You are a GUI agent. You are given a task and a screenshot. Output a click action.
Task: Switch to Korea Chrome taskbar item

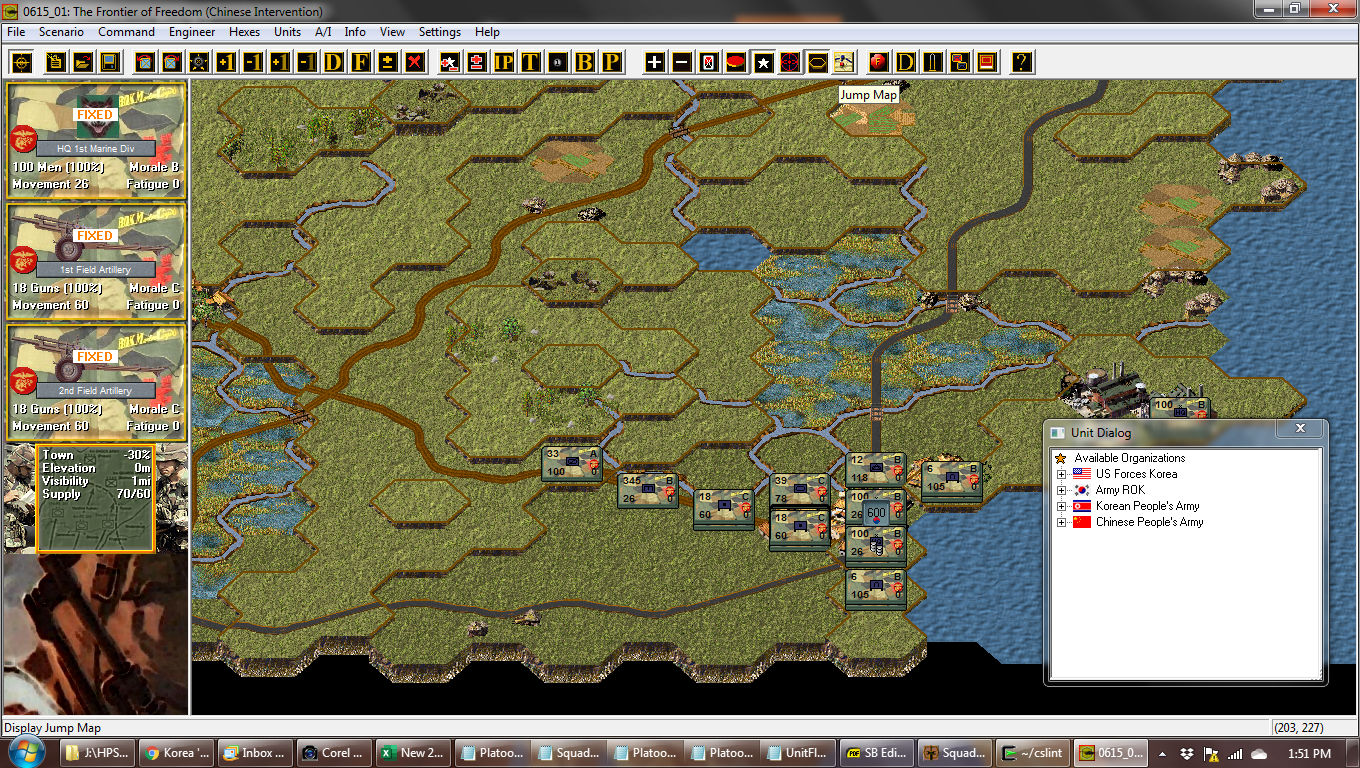coord(174,753)
